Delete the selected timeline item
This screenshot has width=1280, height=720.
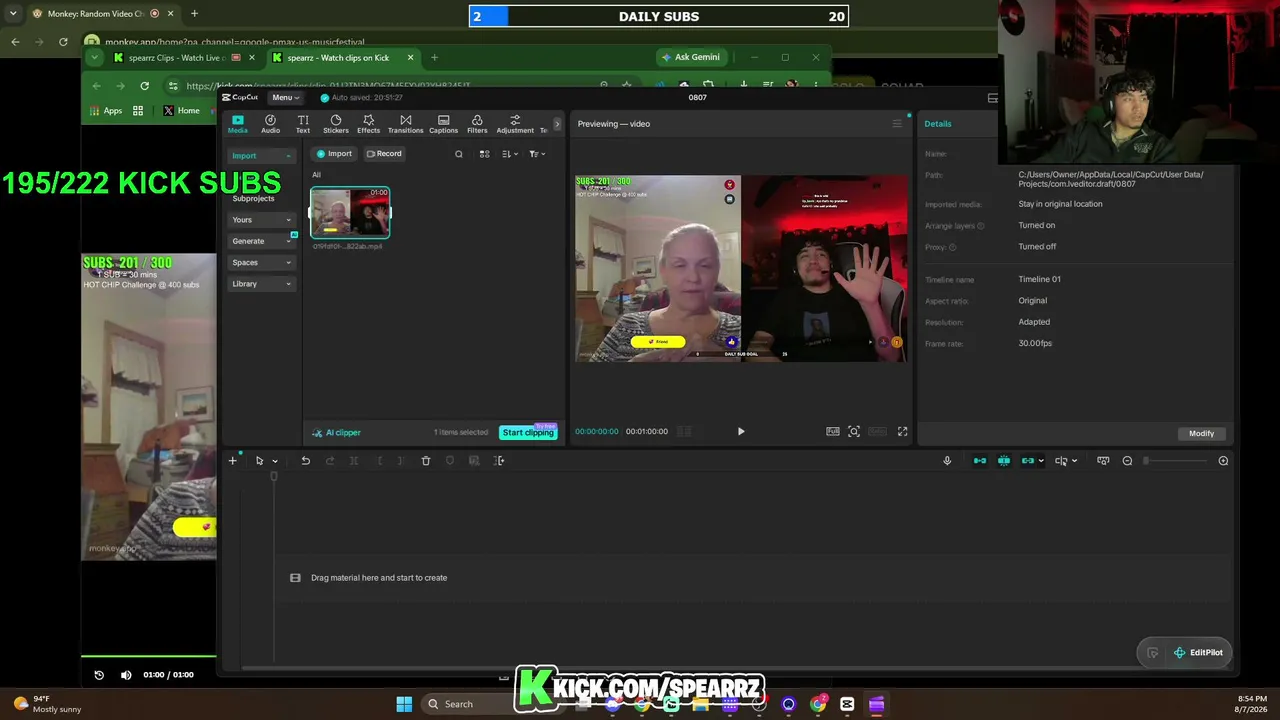(425, 461)
